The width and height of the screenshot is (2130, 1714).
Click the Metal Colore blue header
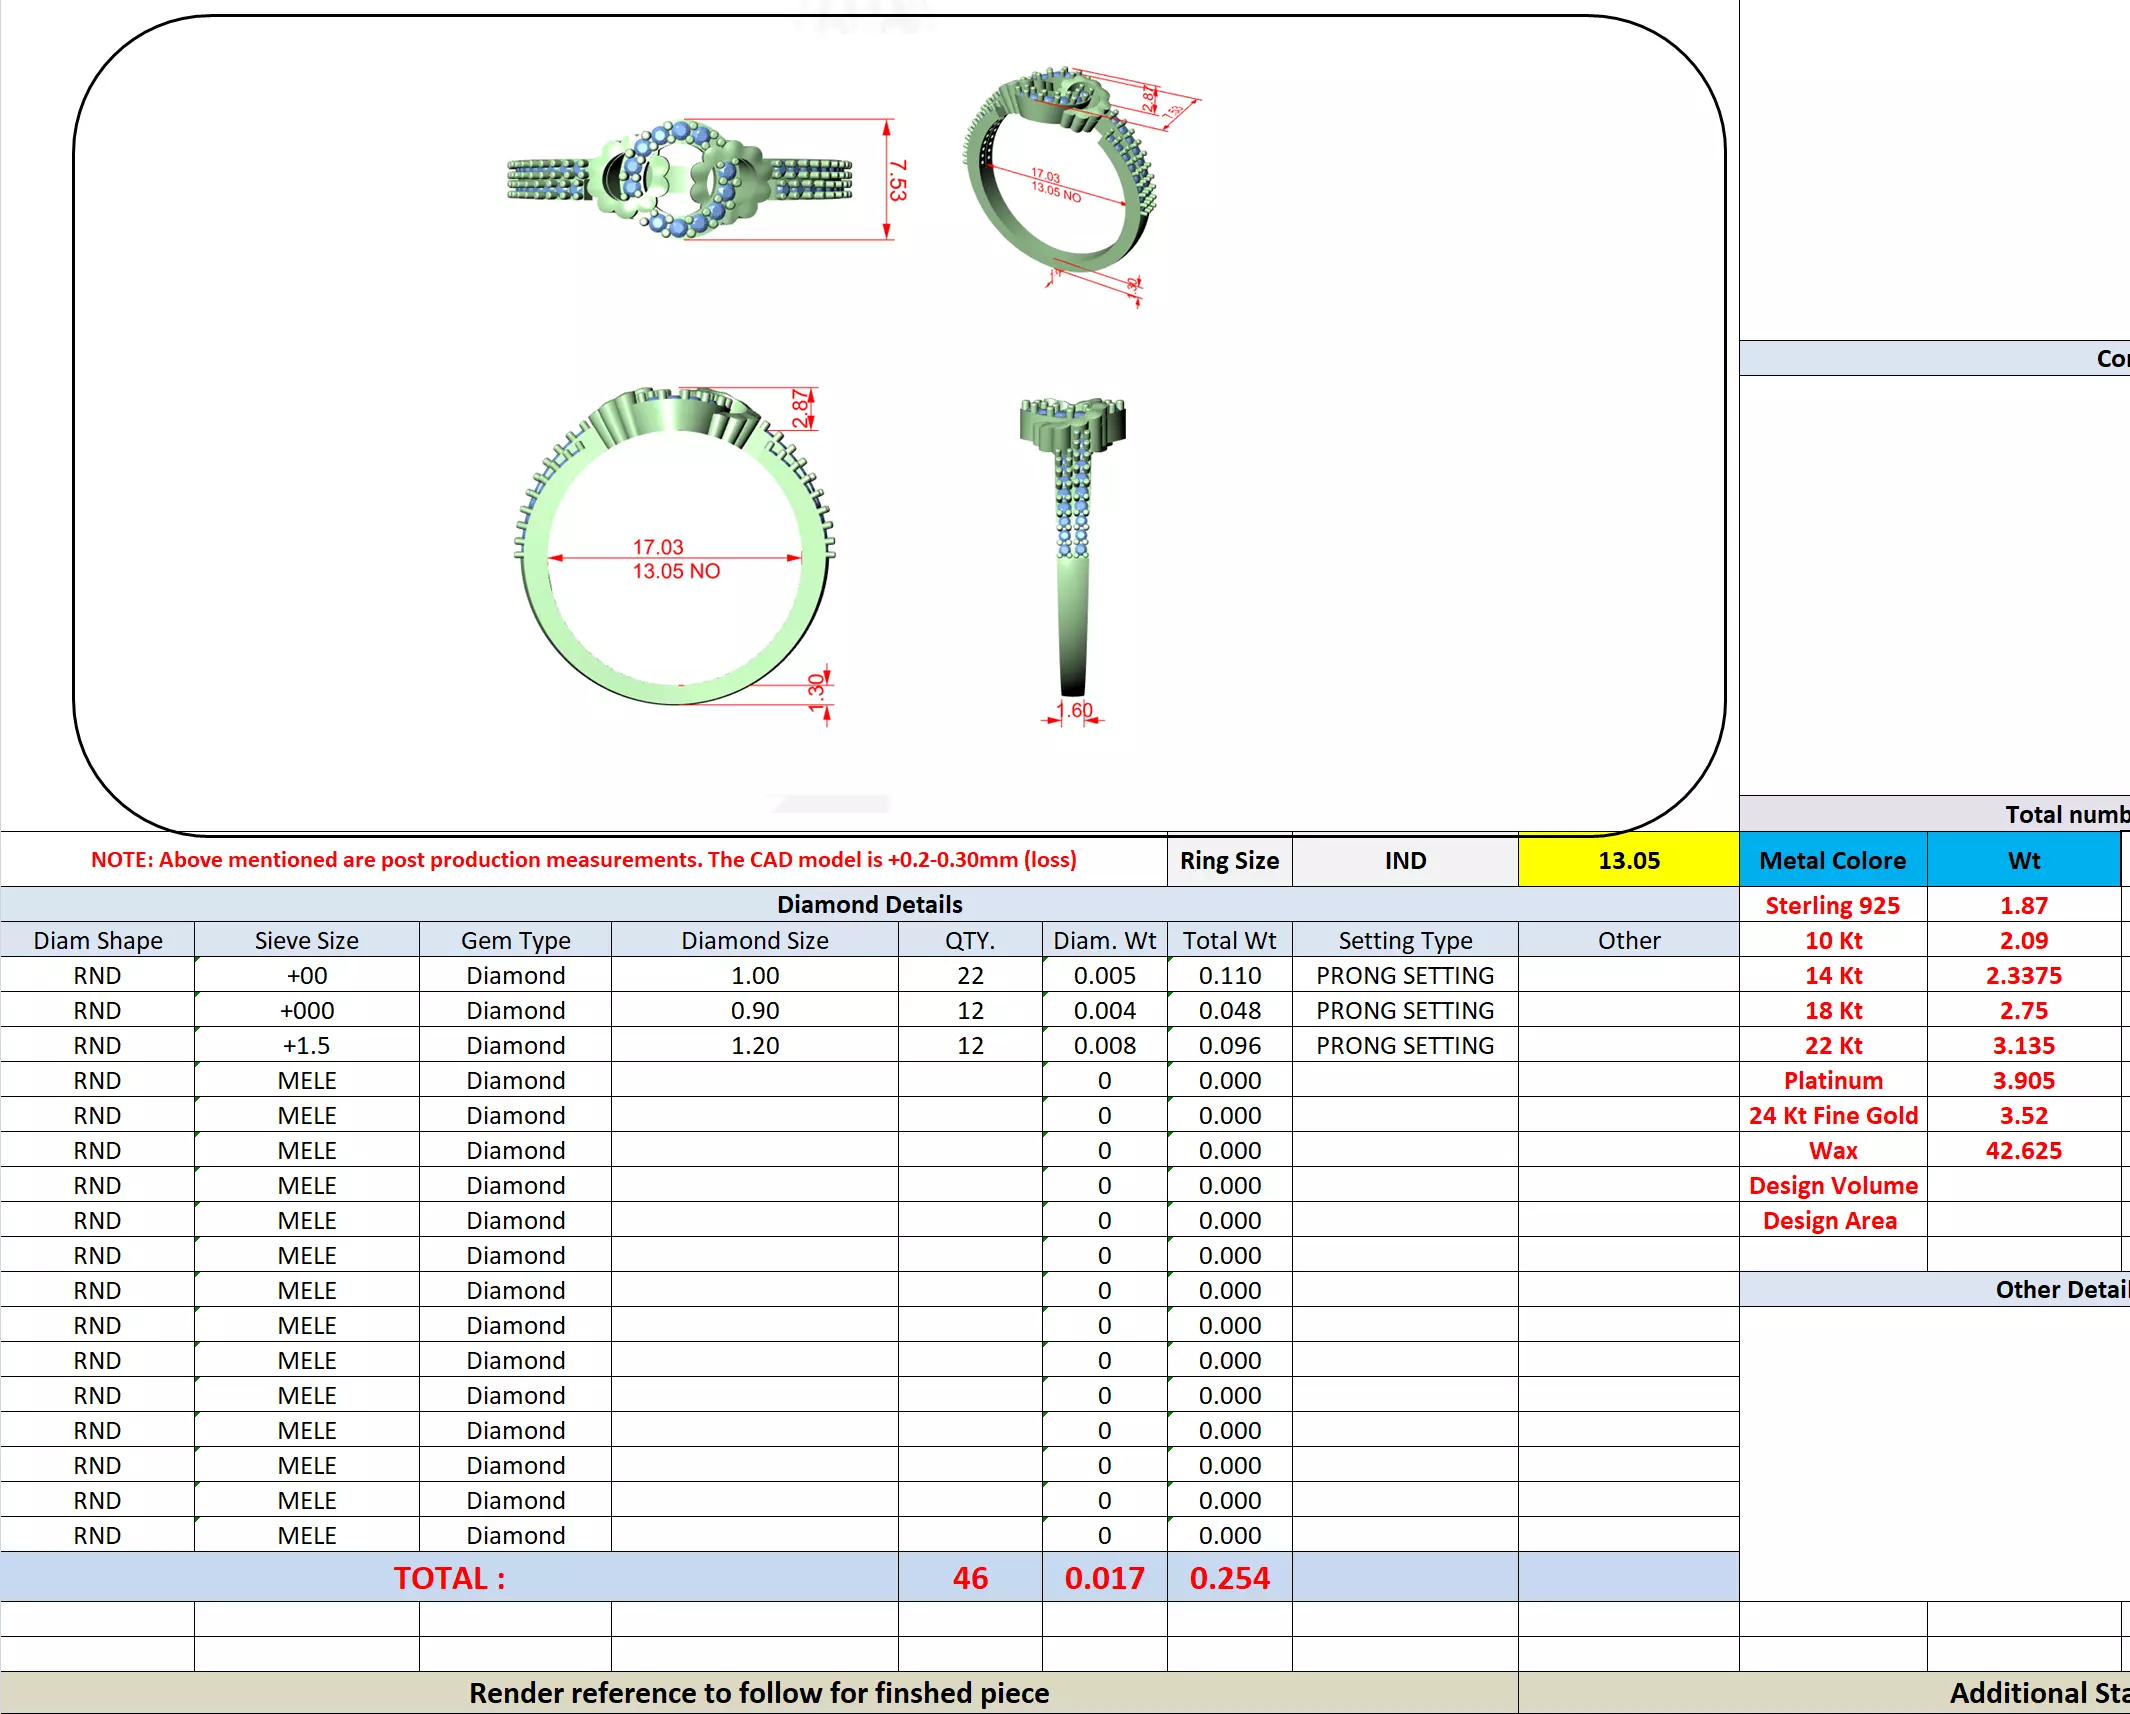coord(1832,861)
